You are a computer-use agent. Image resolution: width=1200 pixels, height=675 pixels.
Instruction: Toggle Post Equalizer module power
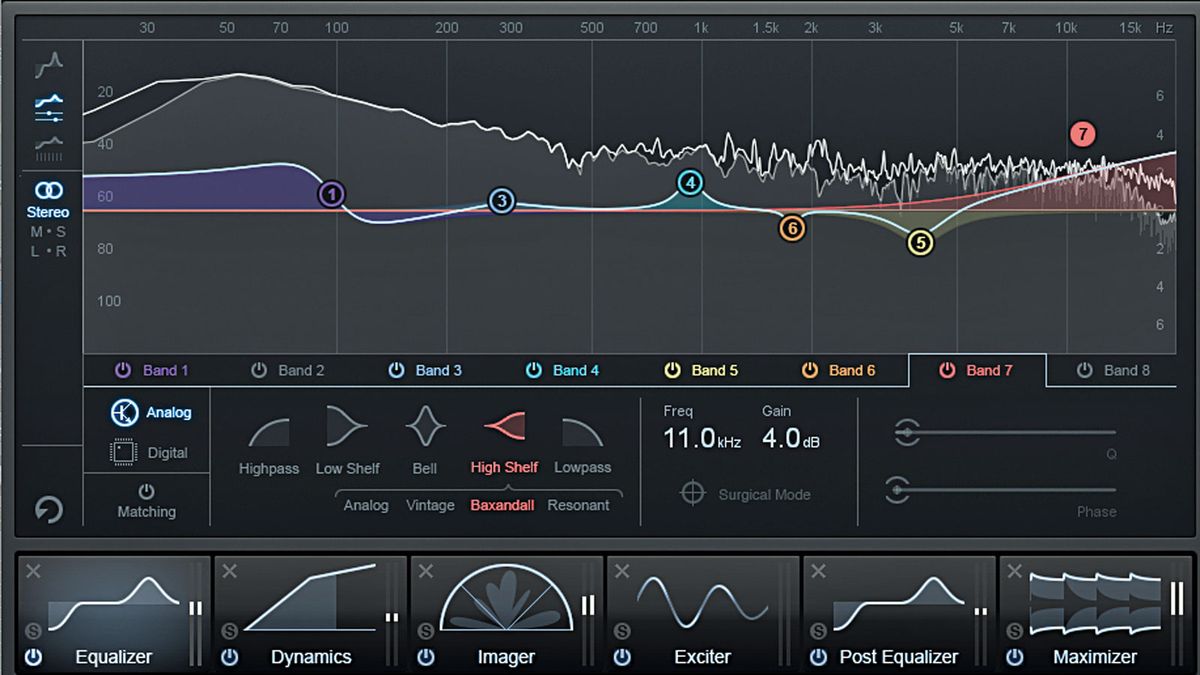pos(820,657)
